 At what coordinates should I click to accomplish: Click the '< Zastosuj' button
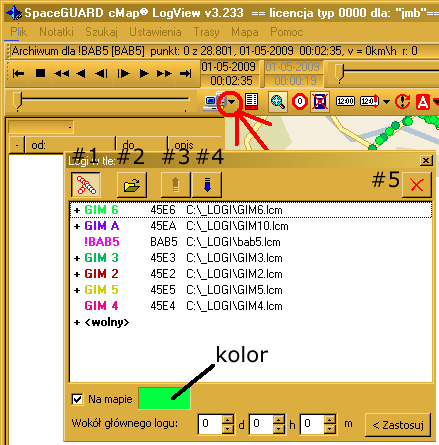click(398, 425)
